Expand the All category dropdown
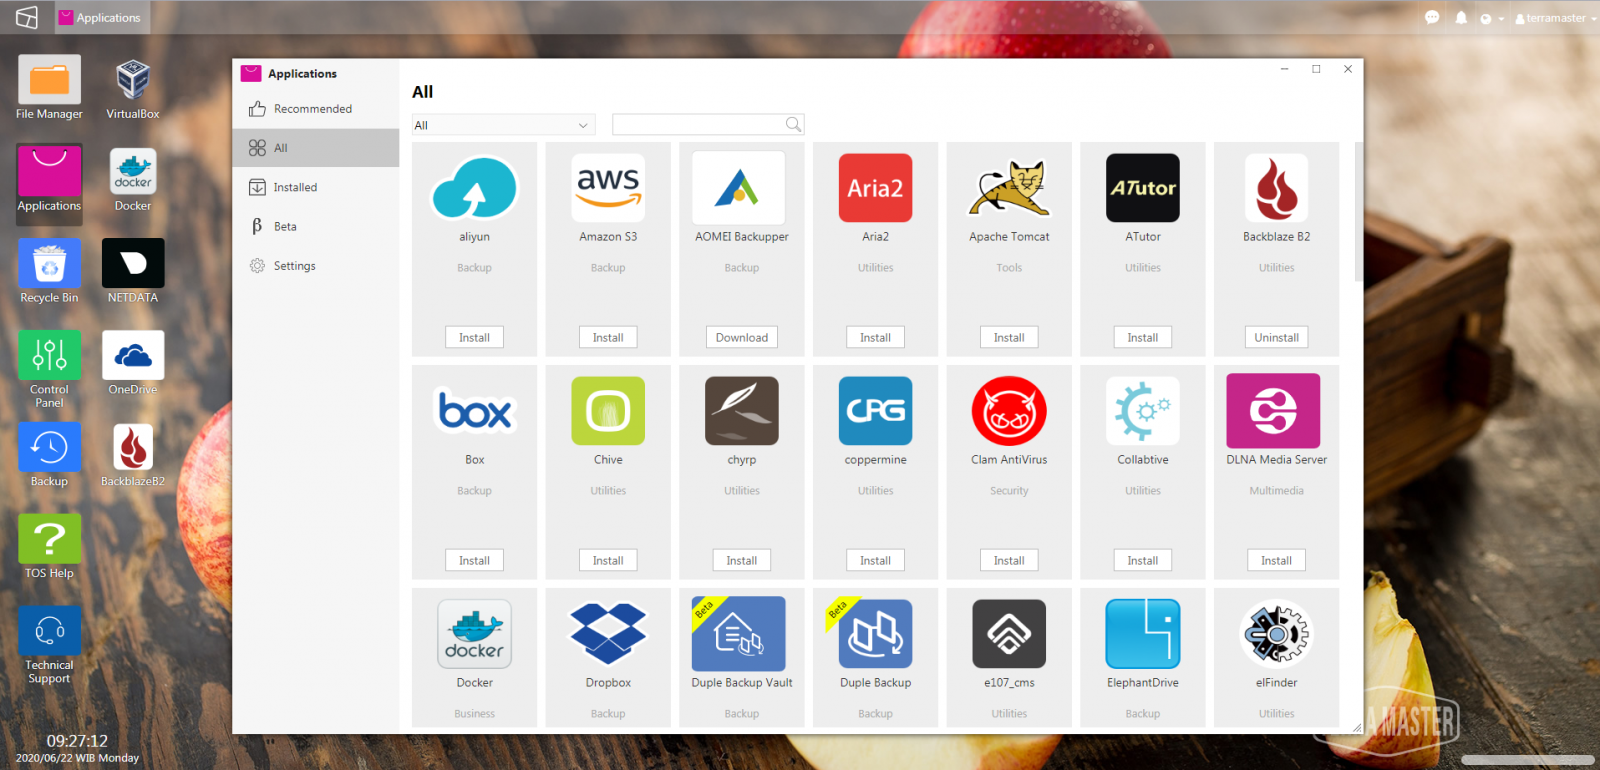Image resolution: width=1600 pixels, height=770 pixels. coord(503,125)
